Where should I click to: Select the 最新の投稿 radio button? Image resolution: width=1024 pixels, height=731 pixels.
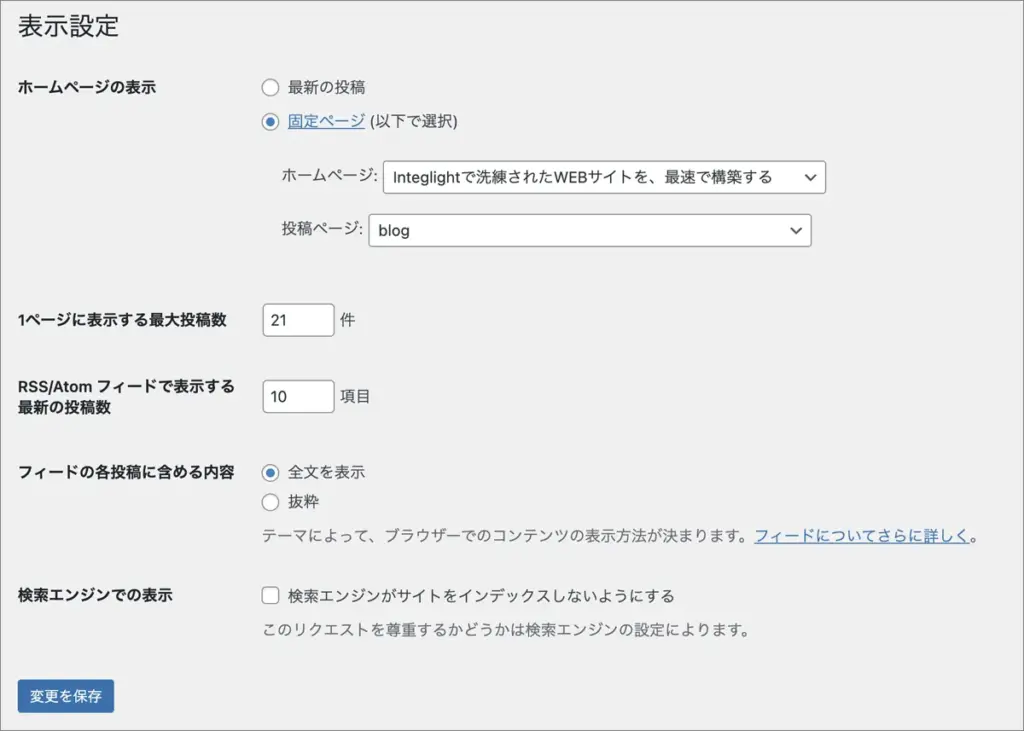point(270,87)
